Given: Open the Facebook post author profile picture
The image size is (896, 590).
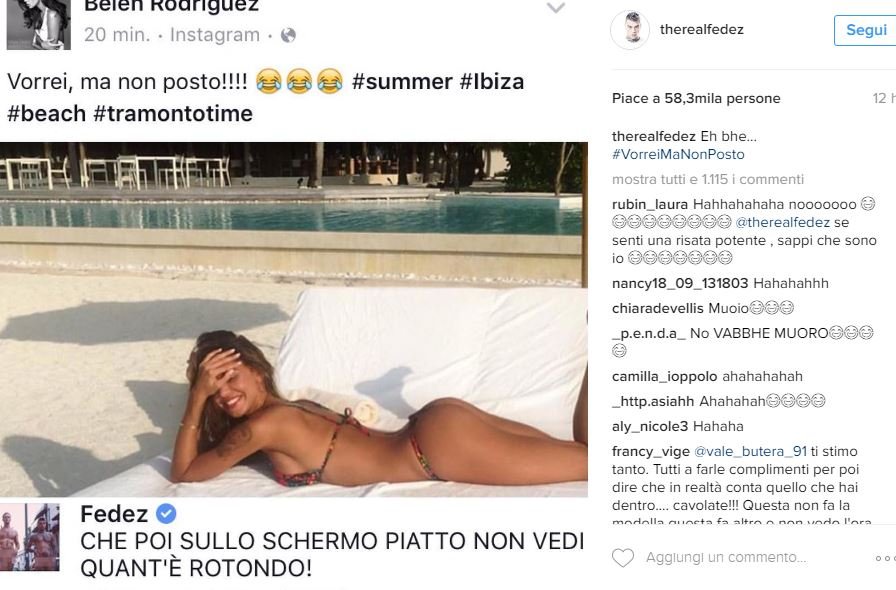Looking at the screenshot, I should [x=38, y=25].
